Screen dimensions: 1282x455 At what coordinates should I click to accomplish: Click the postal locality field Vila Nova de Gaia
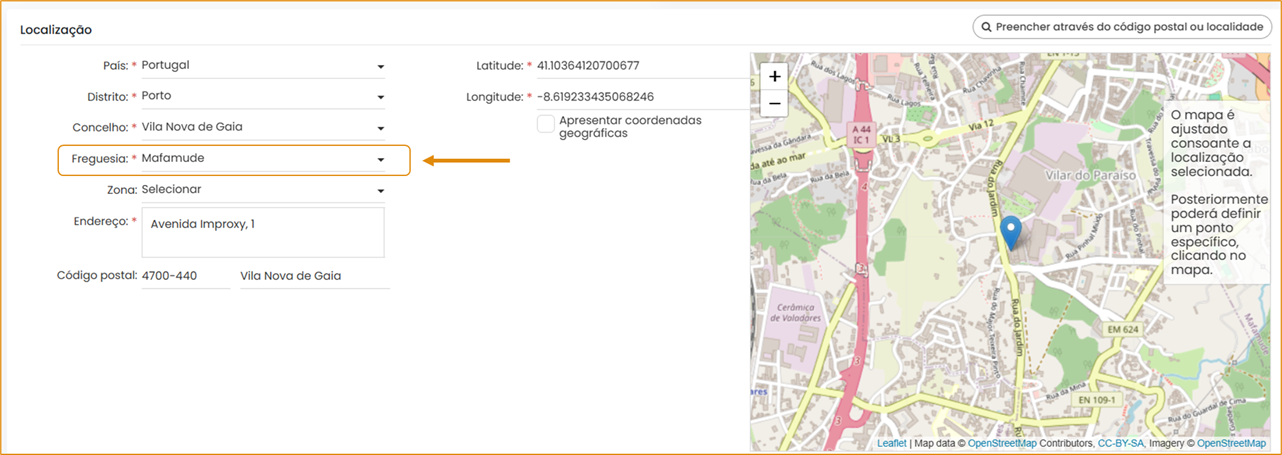(314, 276)
